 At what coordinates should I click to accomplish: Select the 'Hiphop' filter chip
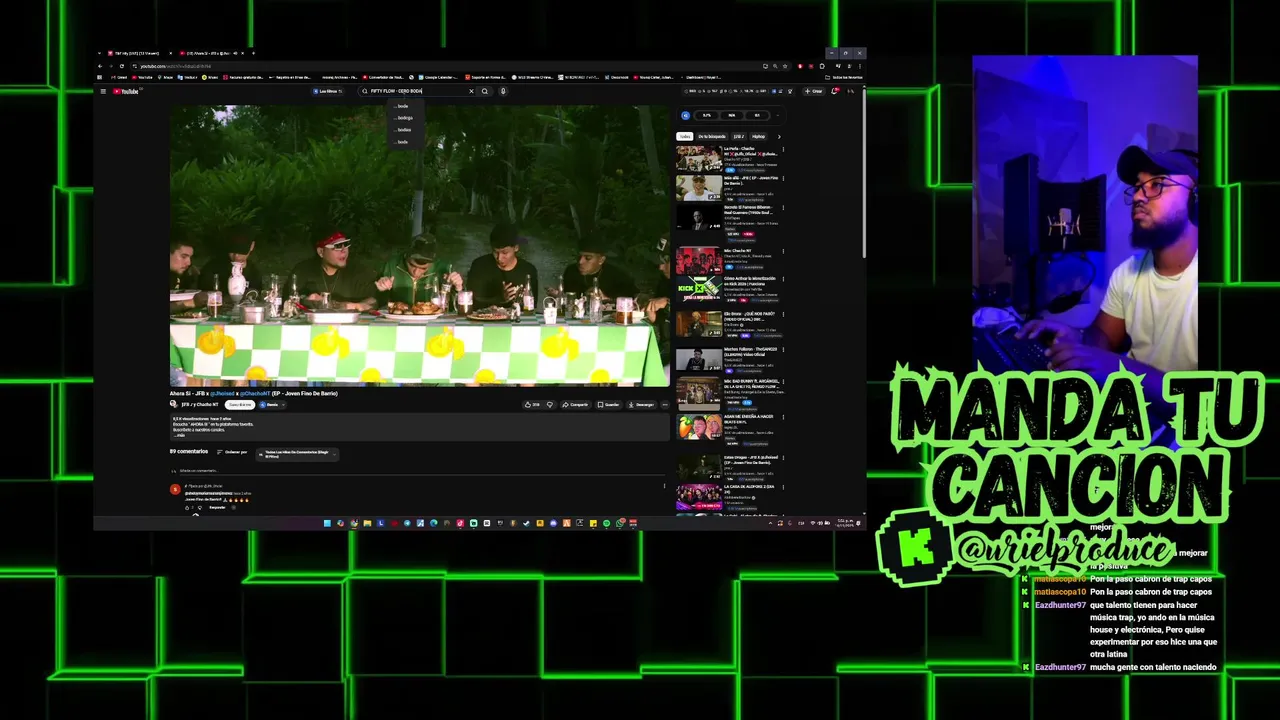point(758,136)
